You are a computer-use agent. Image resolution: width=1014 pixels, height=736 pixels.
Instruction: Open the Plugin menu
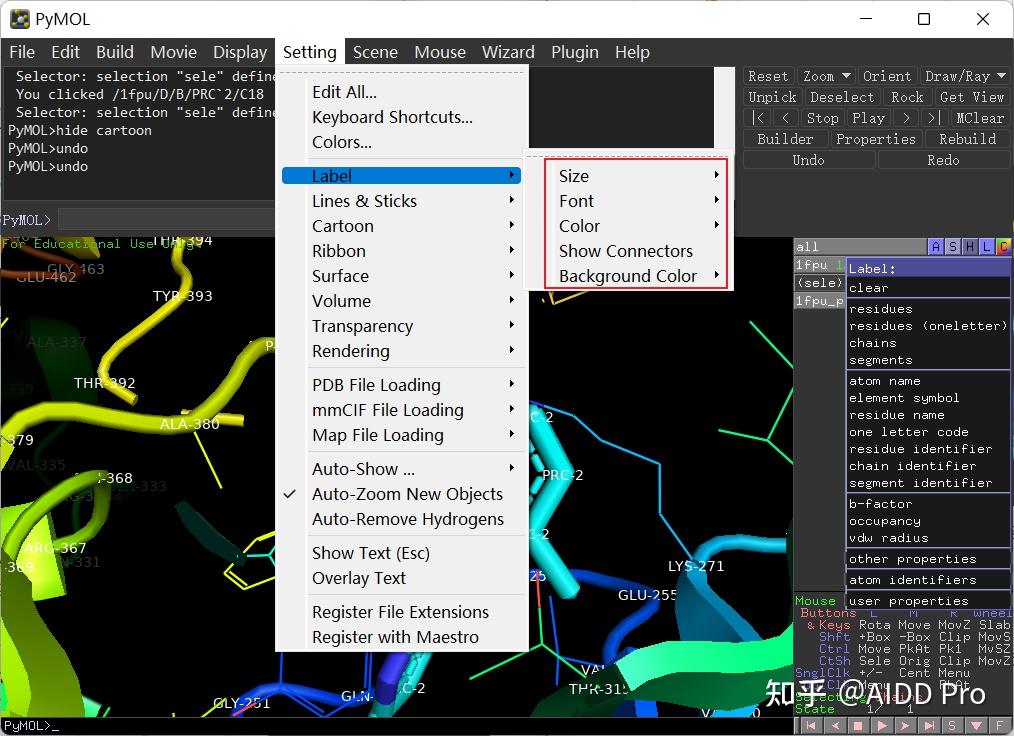(x=575, y=52)
